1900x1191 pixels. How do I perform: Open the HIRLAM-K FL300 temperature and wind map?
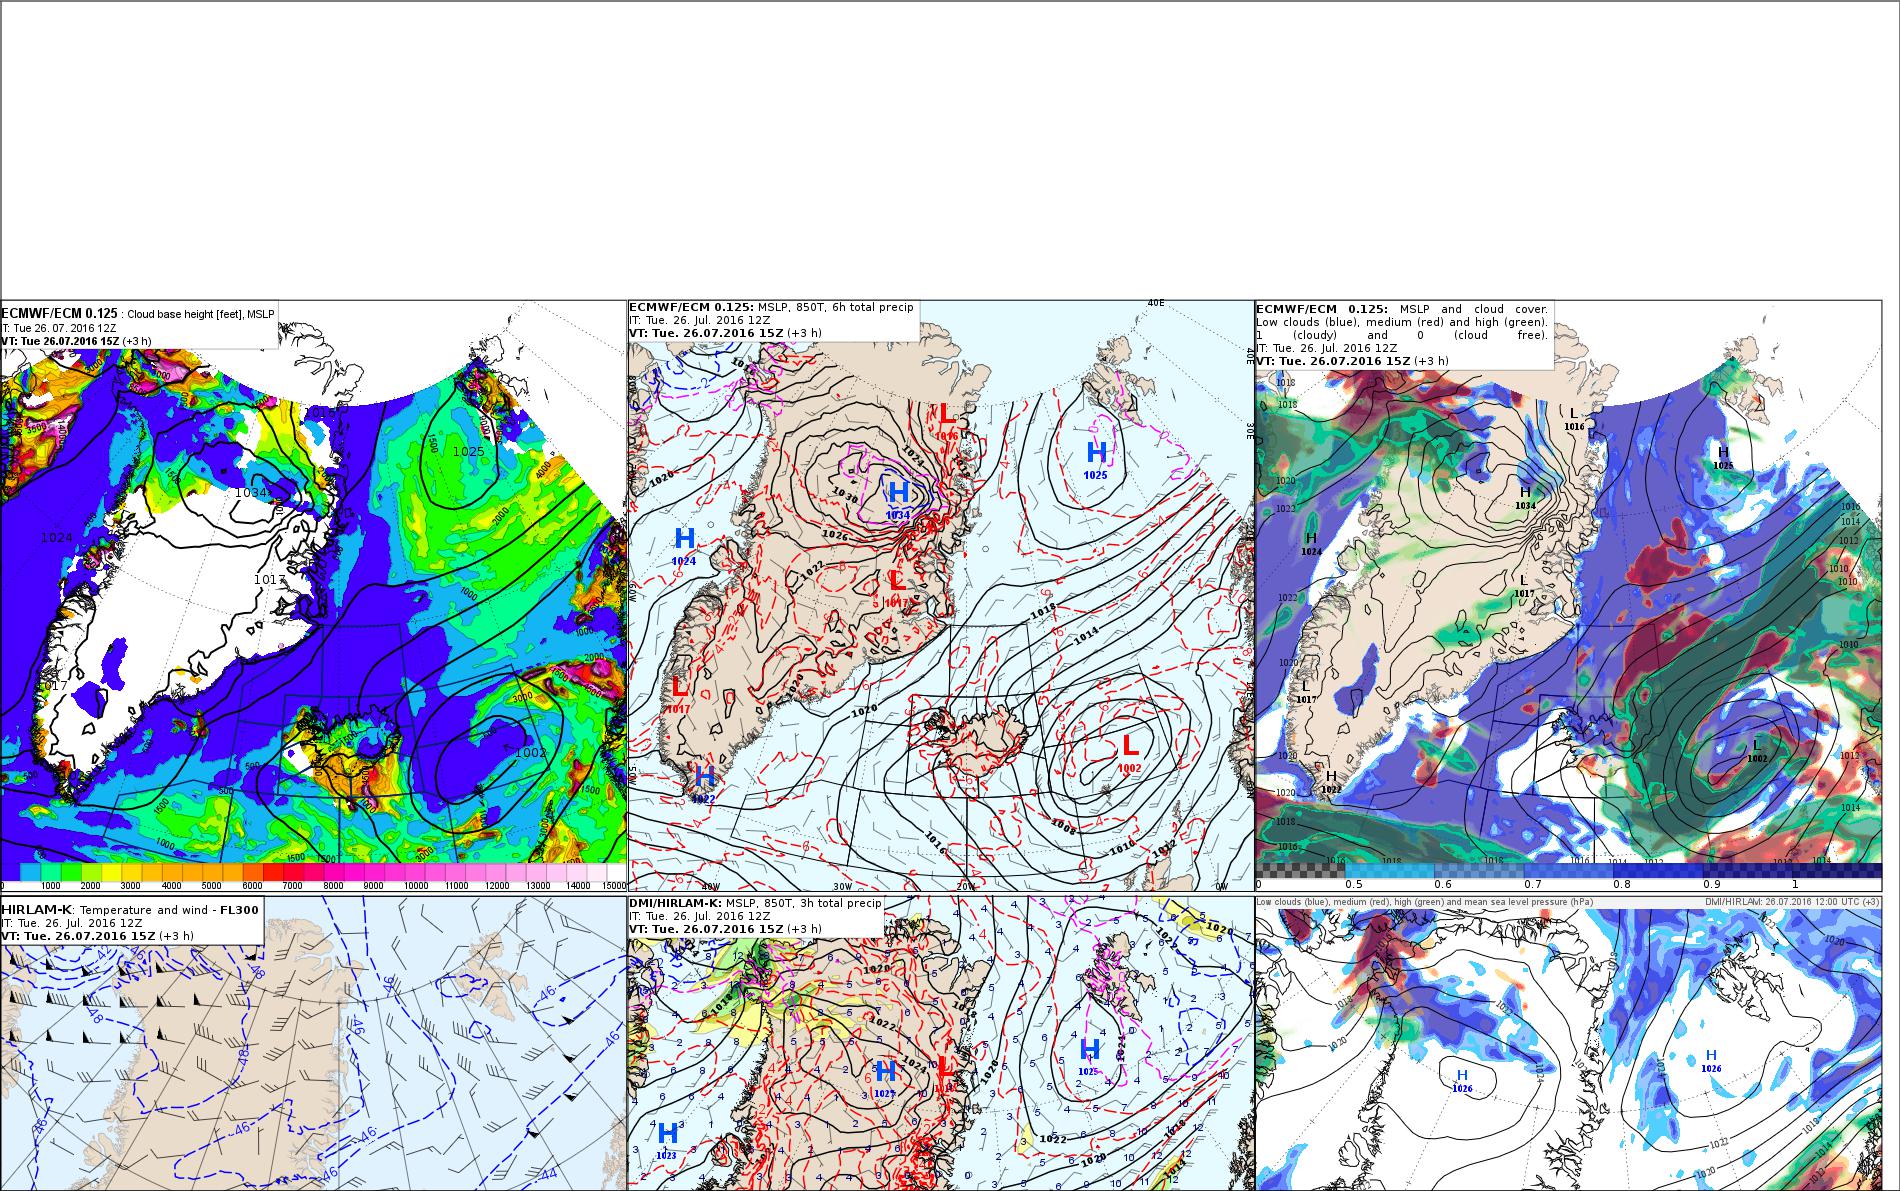tap(313, 1043)
